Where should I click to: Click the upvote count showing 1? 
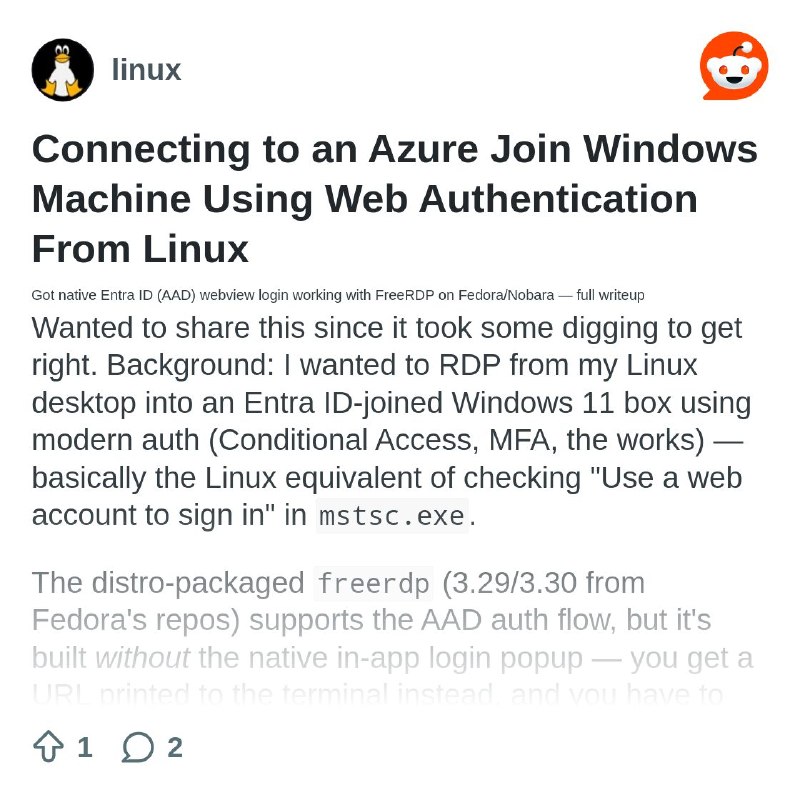click(85, 747)
